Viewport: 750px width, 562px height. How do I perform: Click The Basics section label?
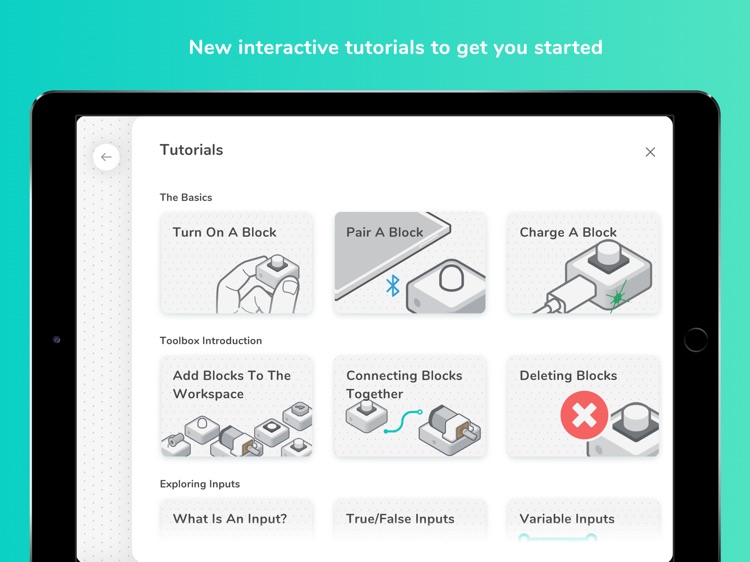(x=186, y=197)
